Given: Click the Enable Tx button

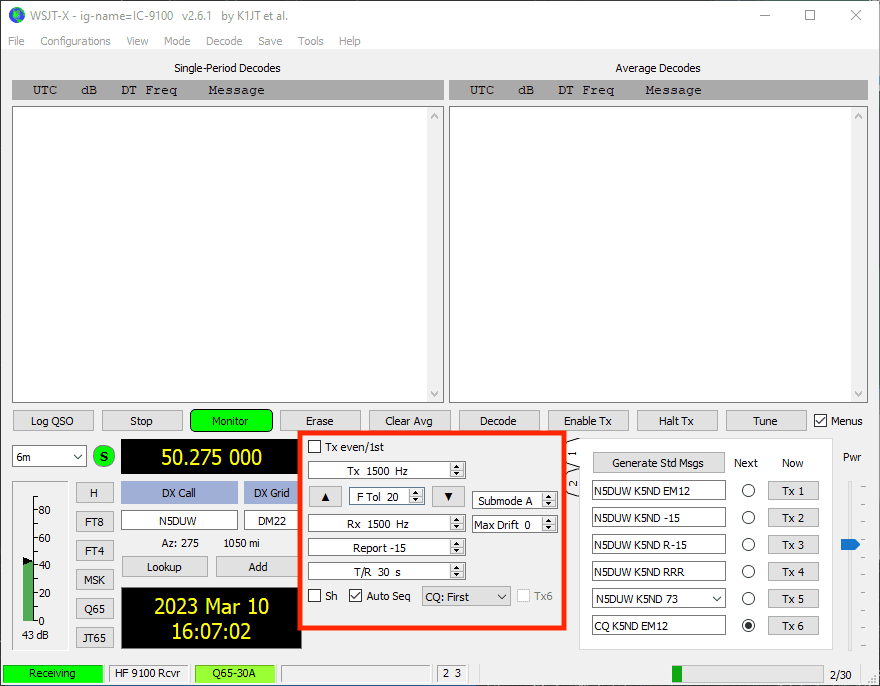Looking at the screenshot, I should click(x=587, y=421).
